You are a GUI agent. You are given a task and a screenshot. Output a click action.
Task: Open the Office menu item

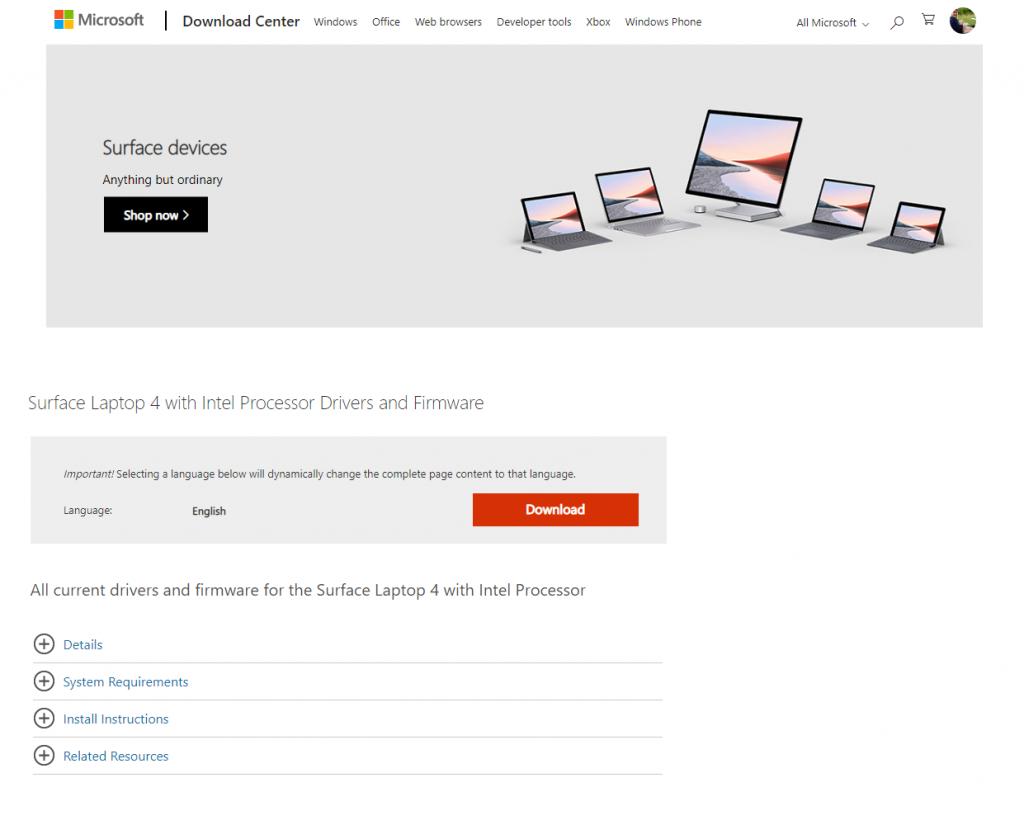(x=386, y=22)
